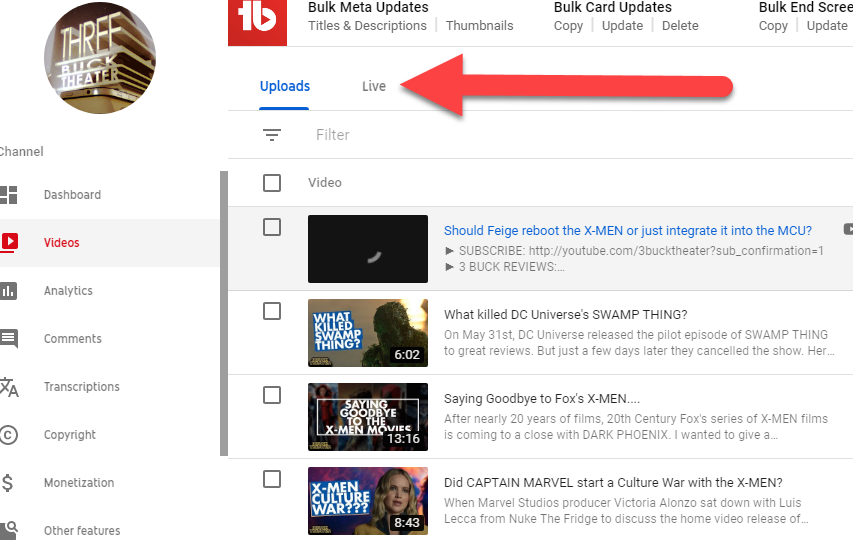This screenshot has width=853, height=540.
Task: Open the What Killed Swamp Thing thumbnail
Action: (x=368, y=333)
